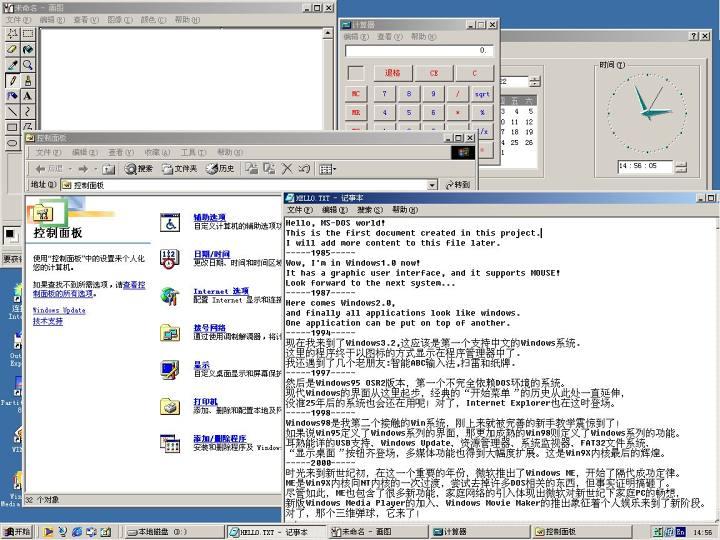Open the 拨号网络 folder icon
Screen dimensions: 720x540
(170, 333)
